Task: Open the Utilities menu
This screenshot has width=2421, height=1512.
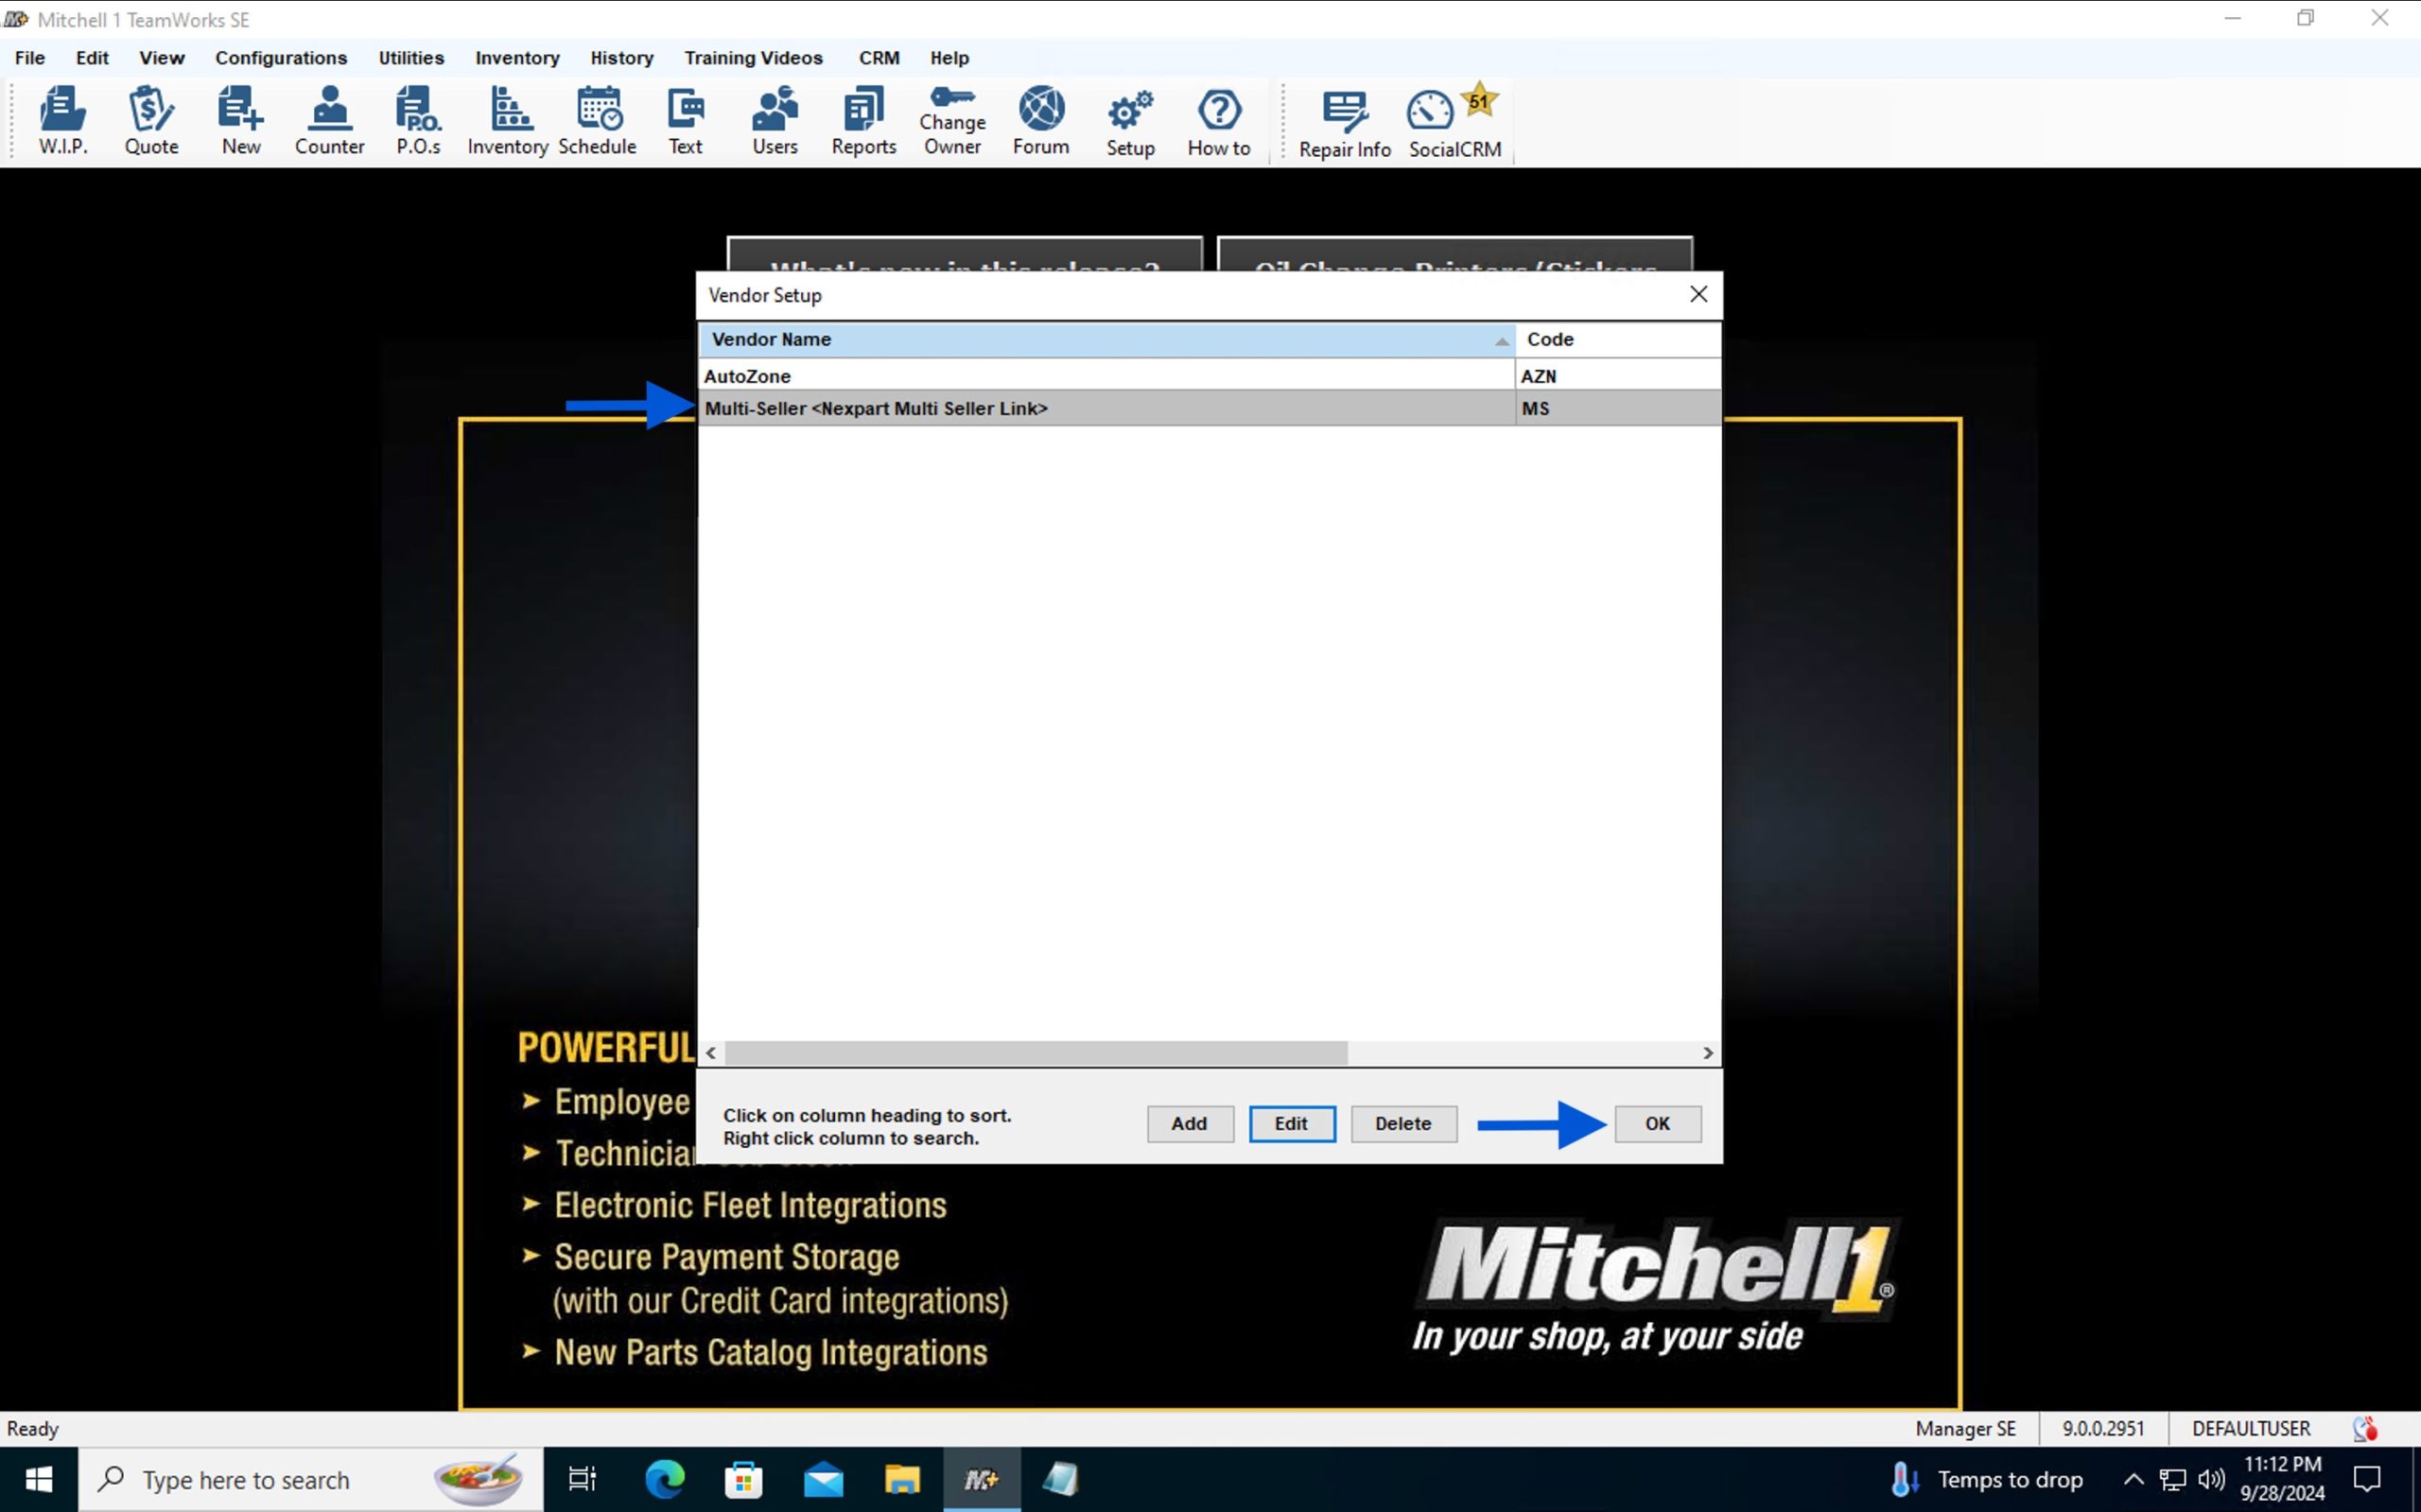Action: (x=411, y=58)
